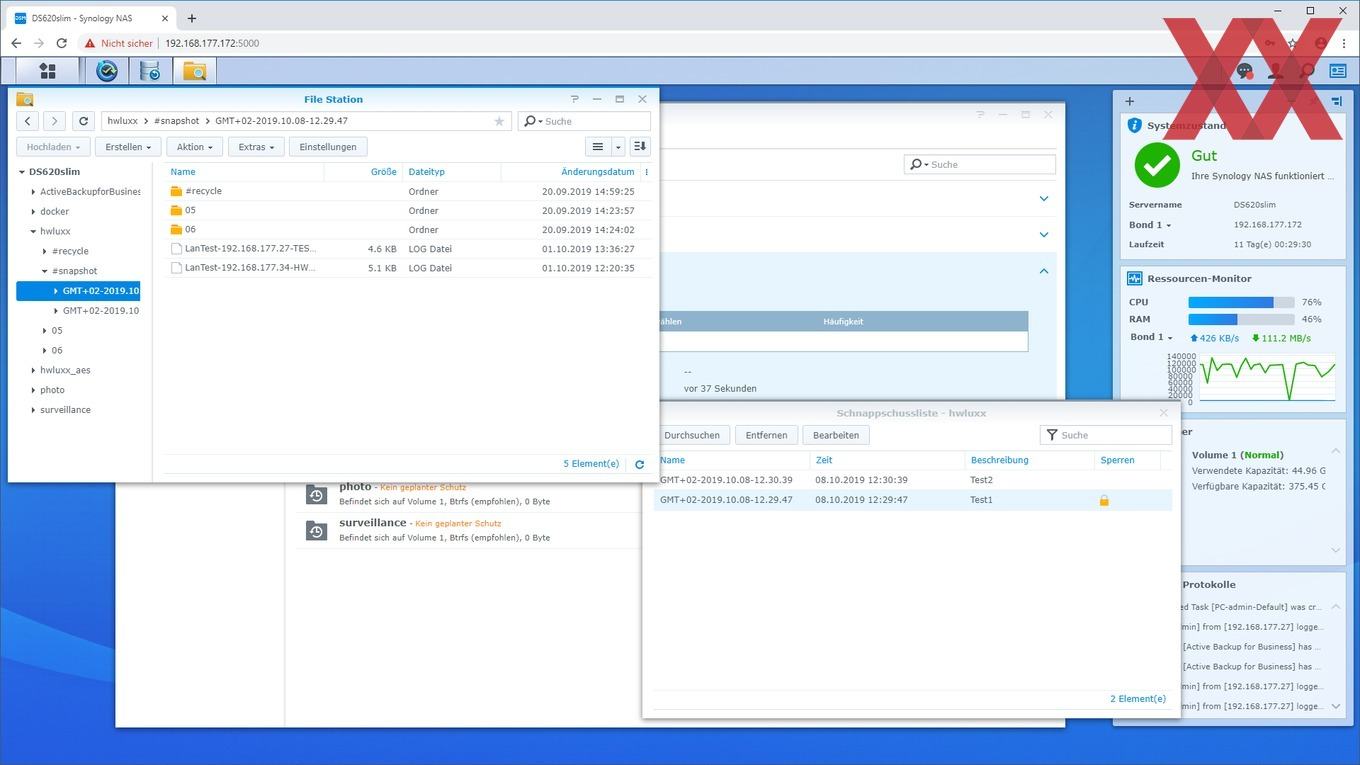Open DSM notifications chat icon
The image size is (1360, 765).
tap(1244, 71)
